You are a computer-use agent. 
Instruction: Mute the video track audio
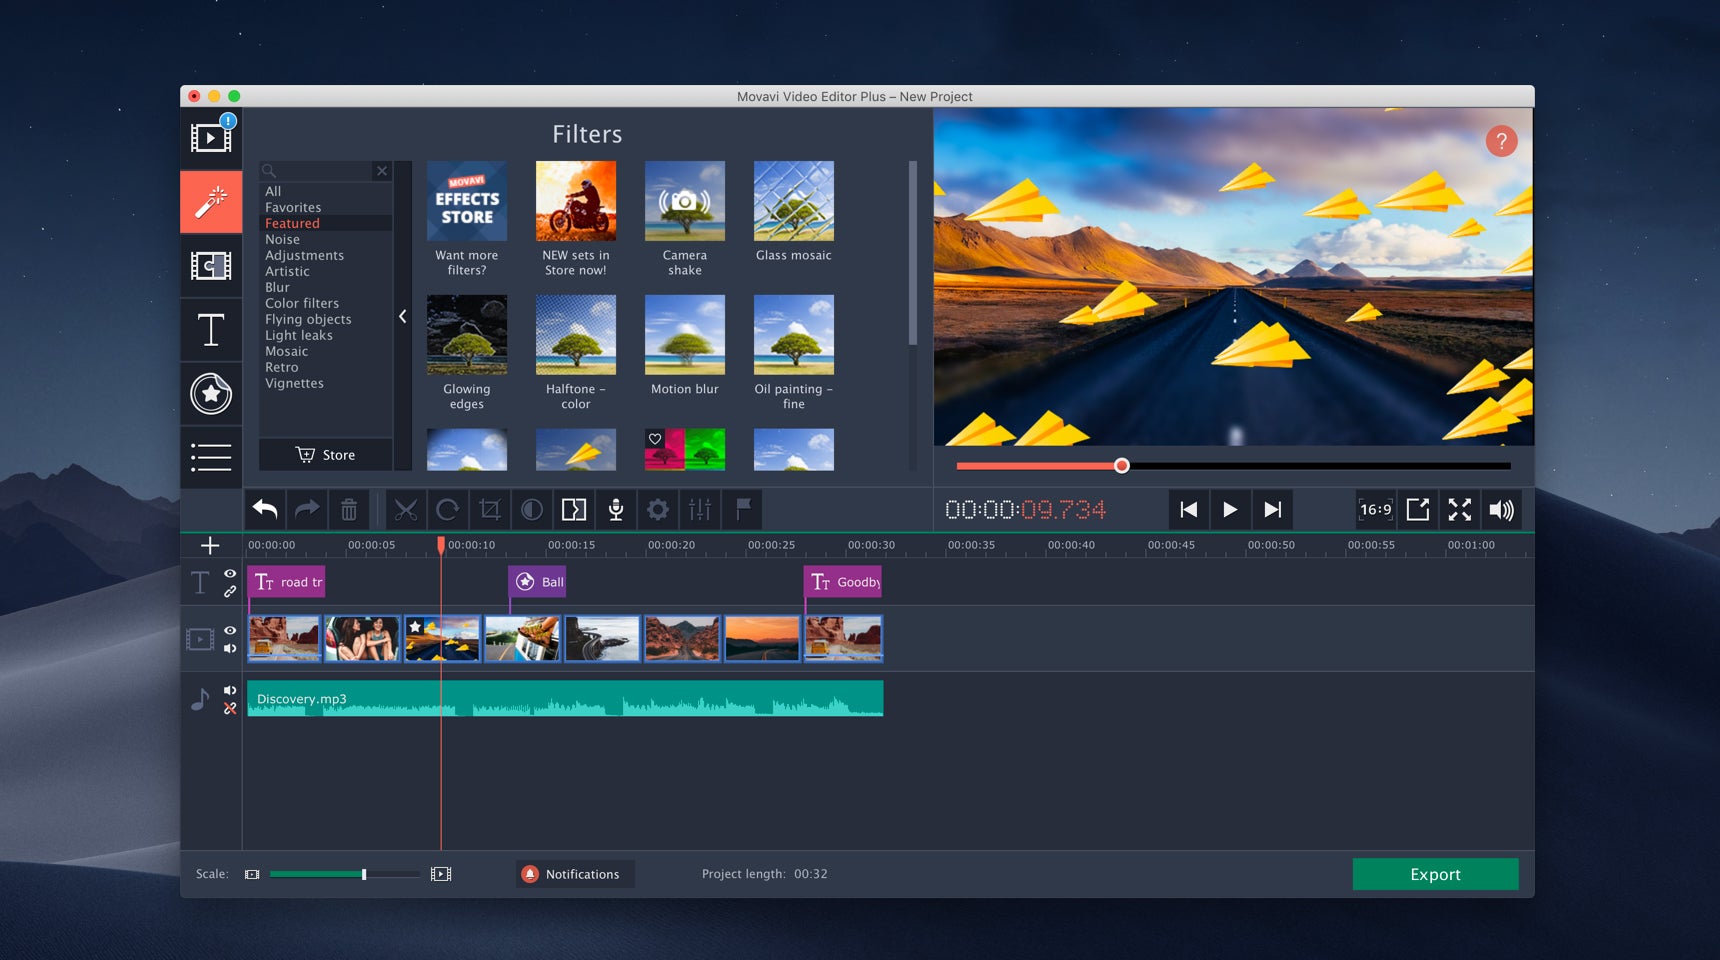(x=230, y=648)
